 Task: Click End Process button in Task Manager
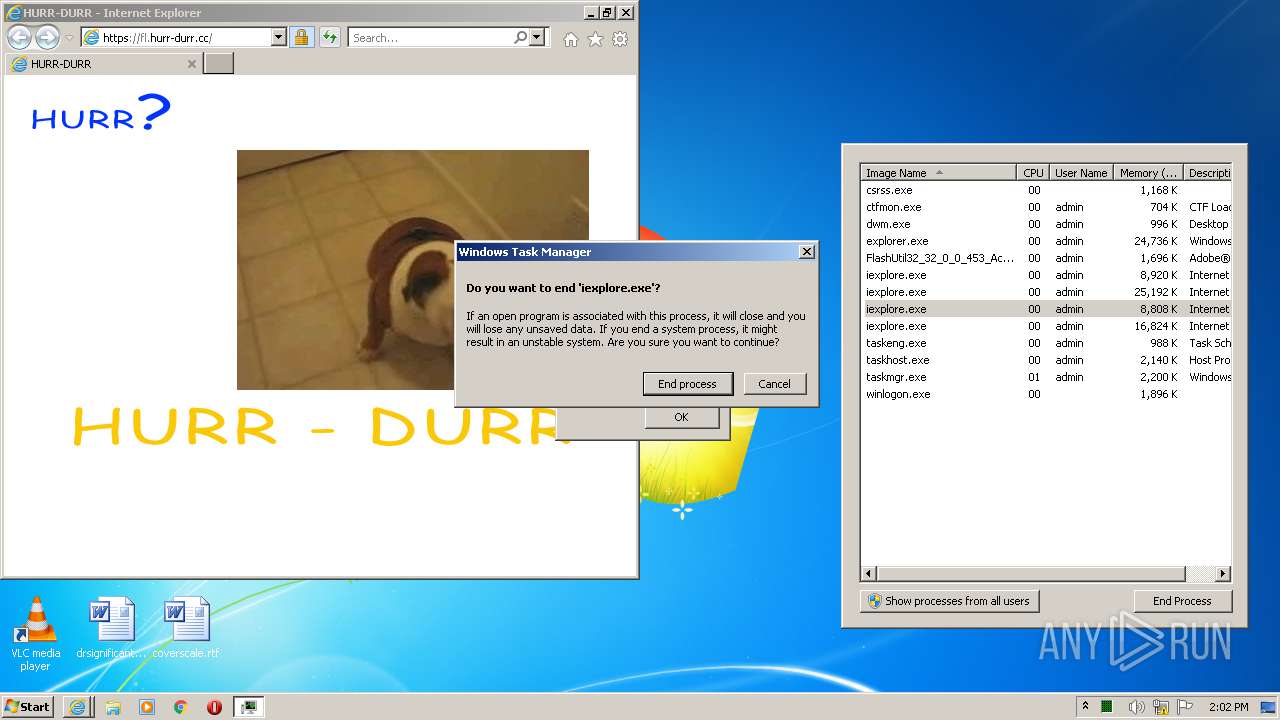click(1182, 601)
